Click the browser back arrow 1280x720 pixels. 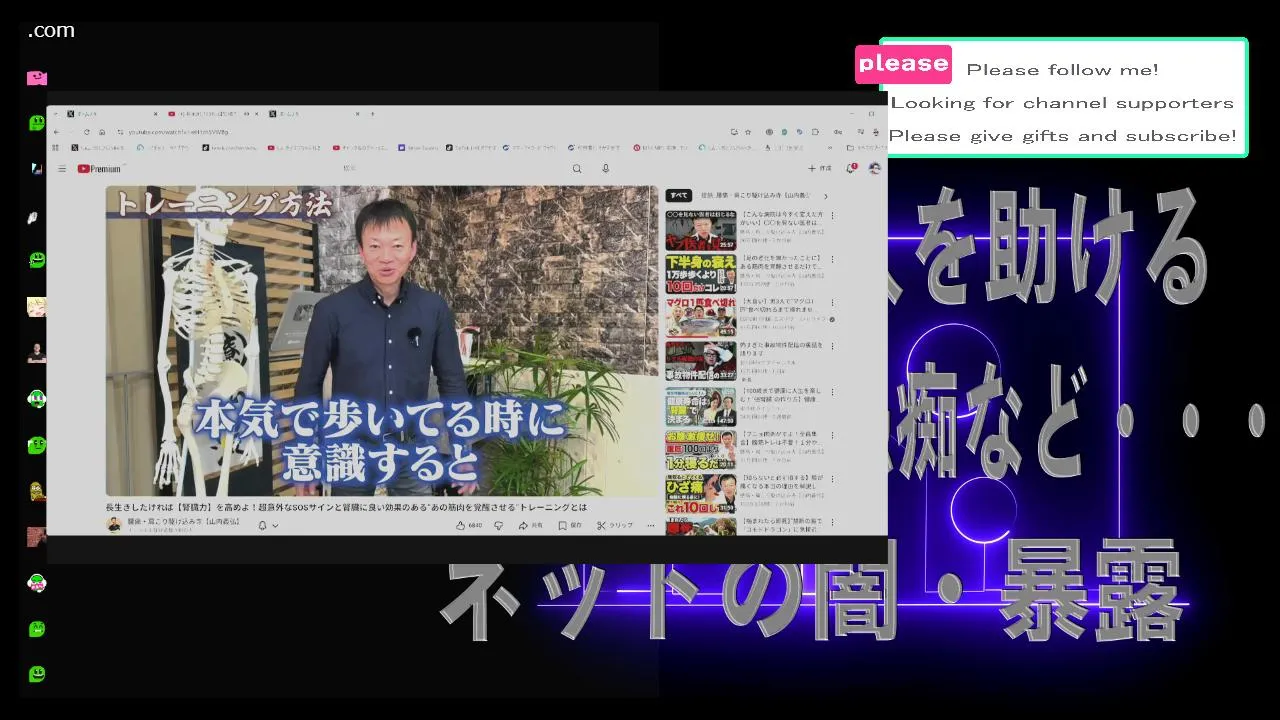(x=57, y=132)
